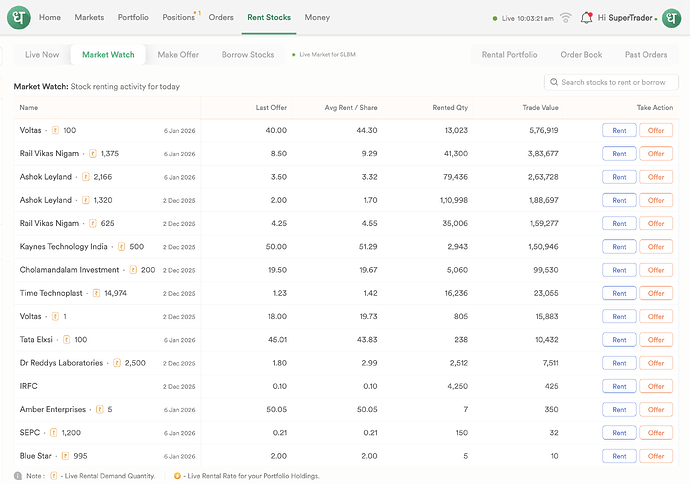This screenshot has height=484, width=690.
Task: Click the Dr Reddys Laboratories stock name
Action: pyautogui.click(x=61, y=363)
